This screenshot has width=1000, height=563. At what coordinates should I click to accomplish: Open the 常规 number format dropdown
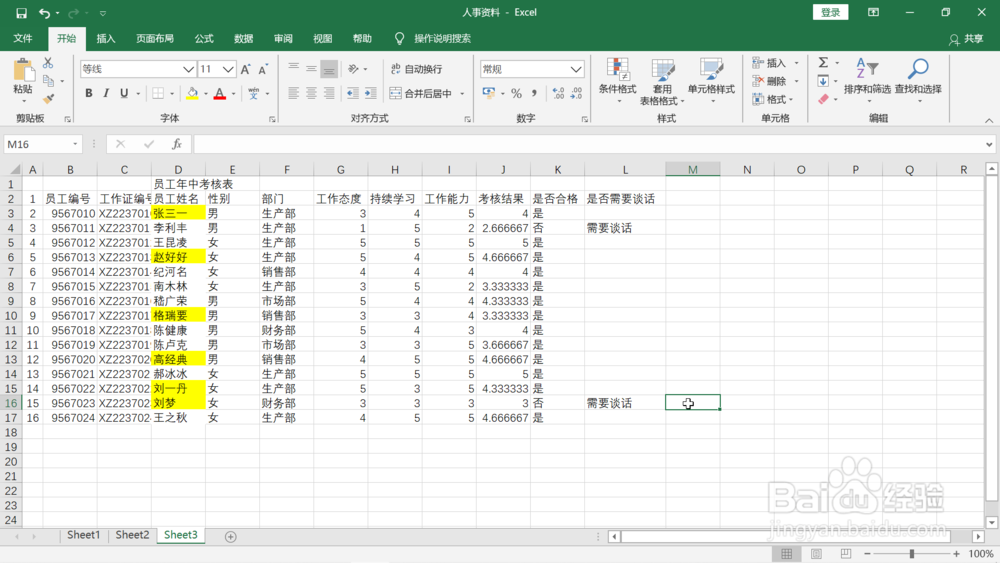576,69
